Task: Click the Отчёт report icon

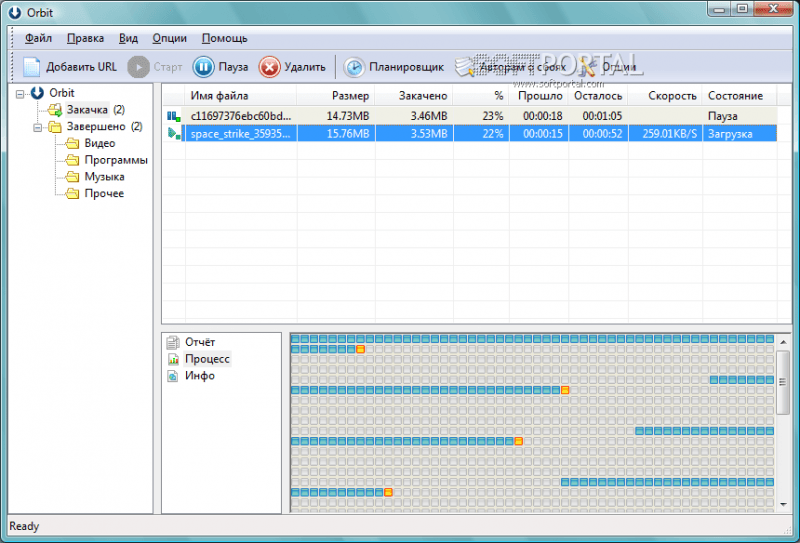Action: tap(173, 342)
